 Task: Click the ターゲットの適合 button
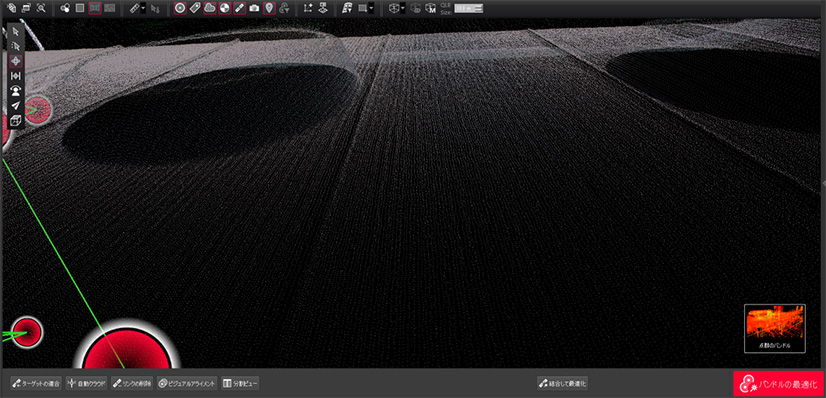(36, 383)
